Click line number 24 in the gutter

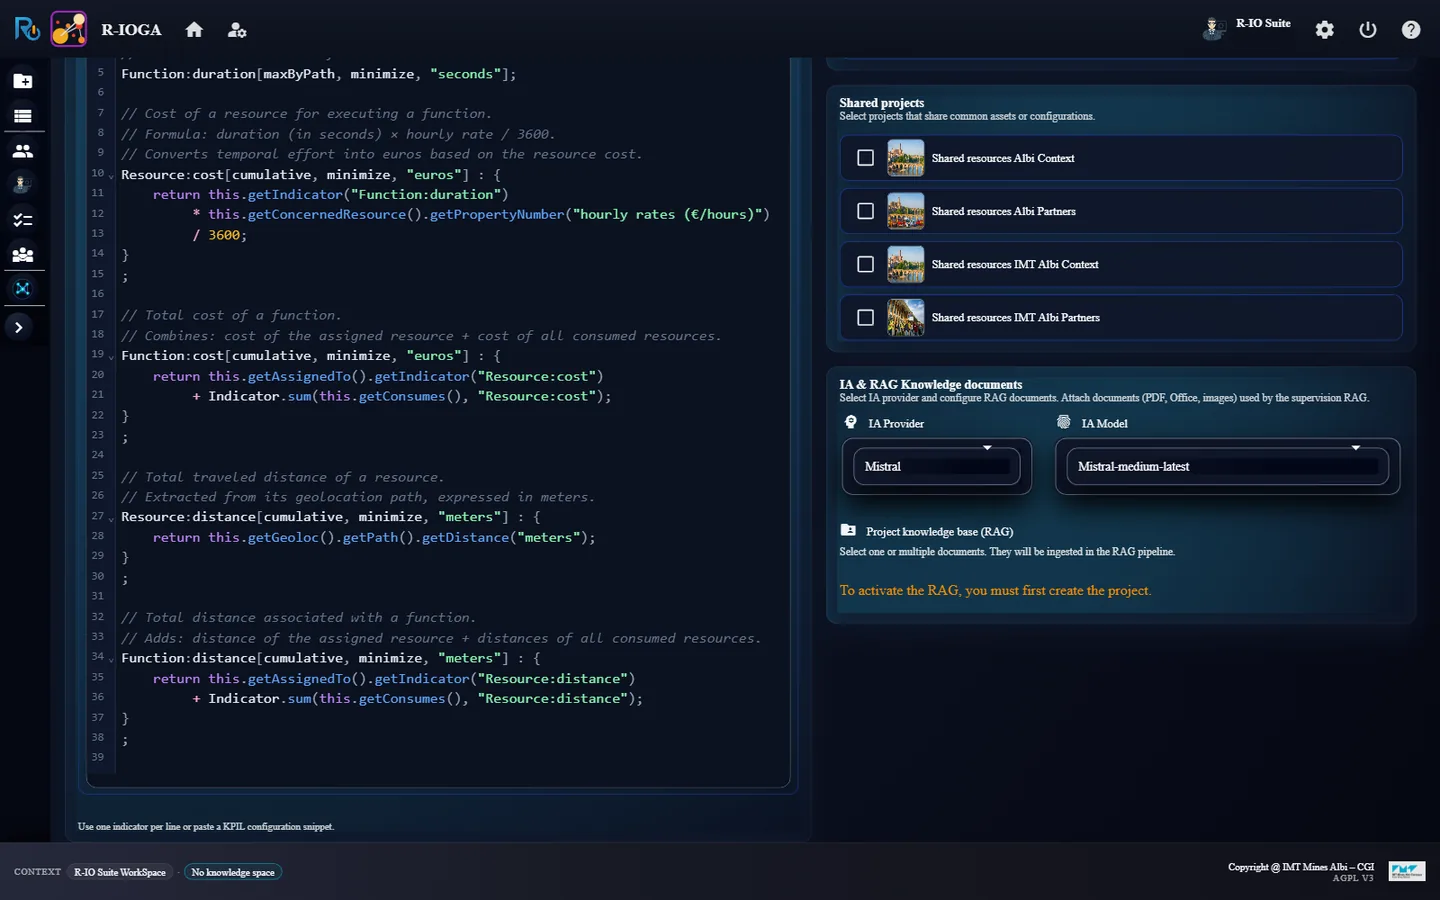98,454
